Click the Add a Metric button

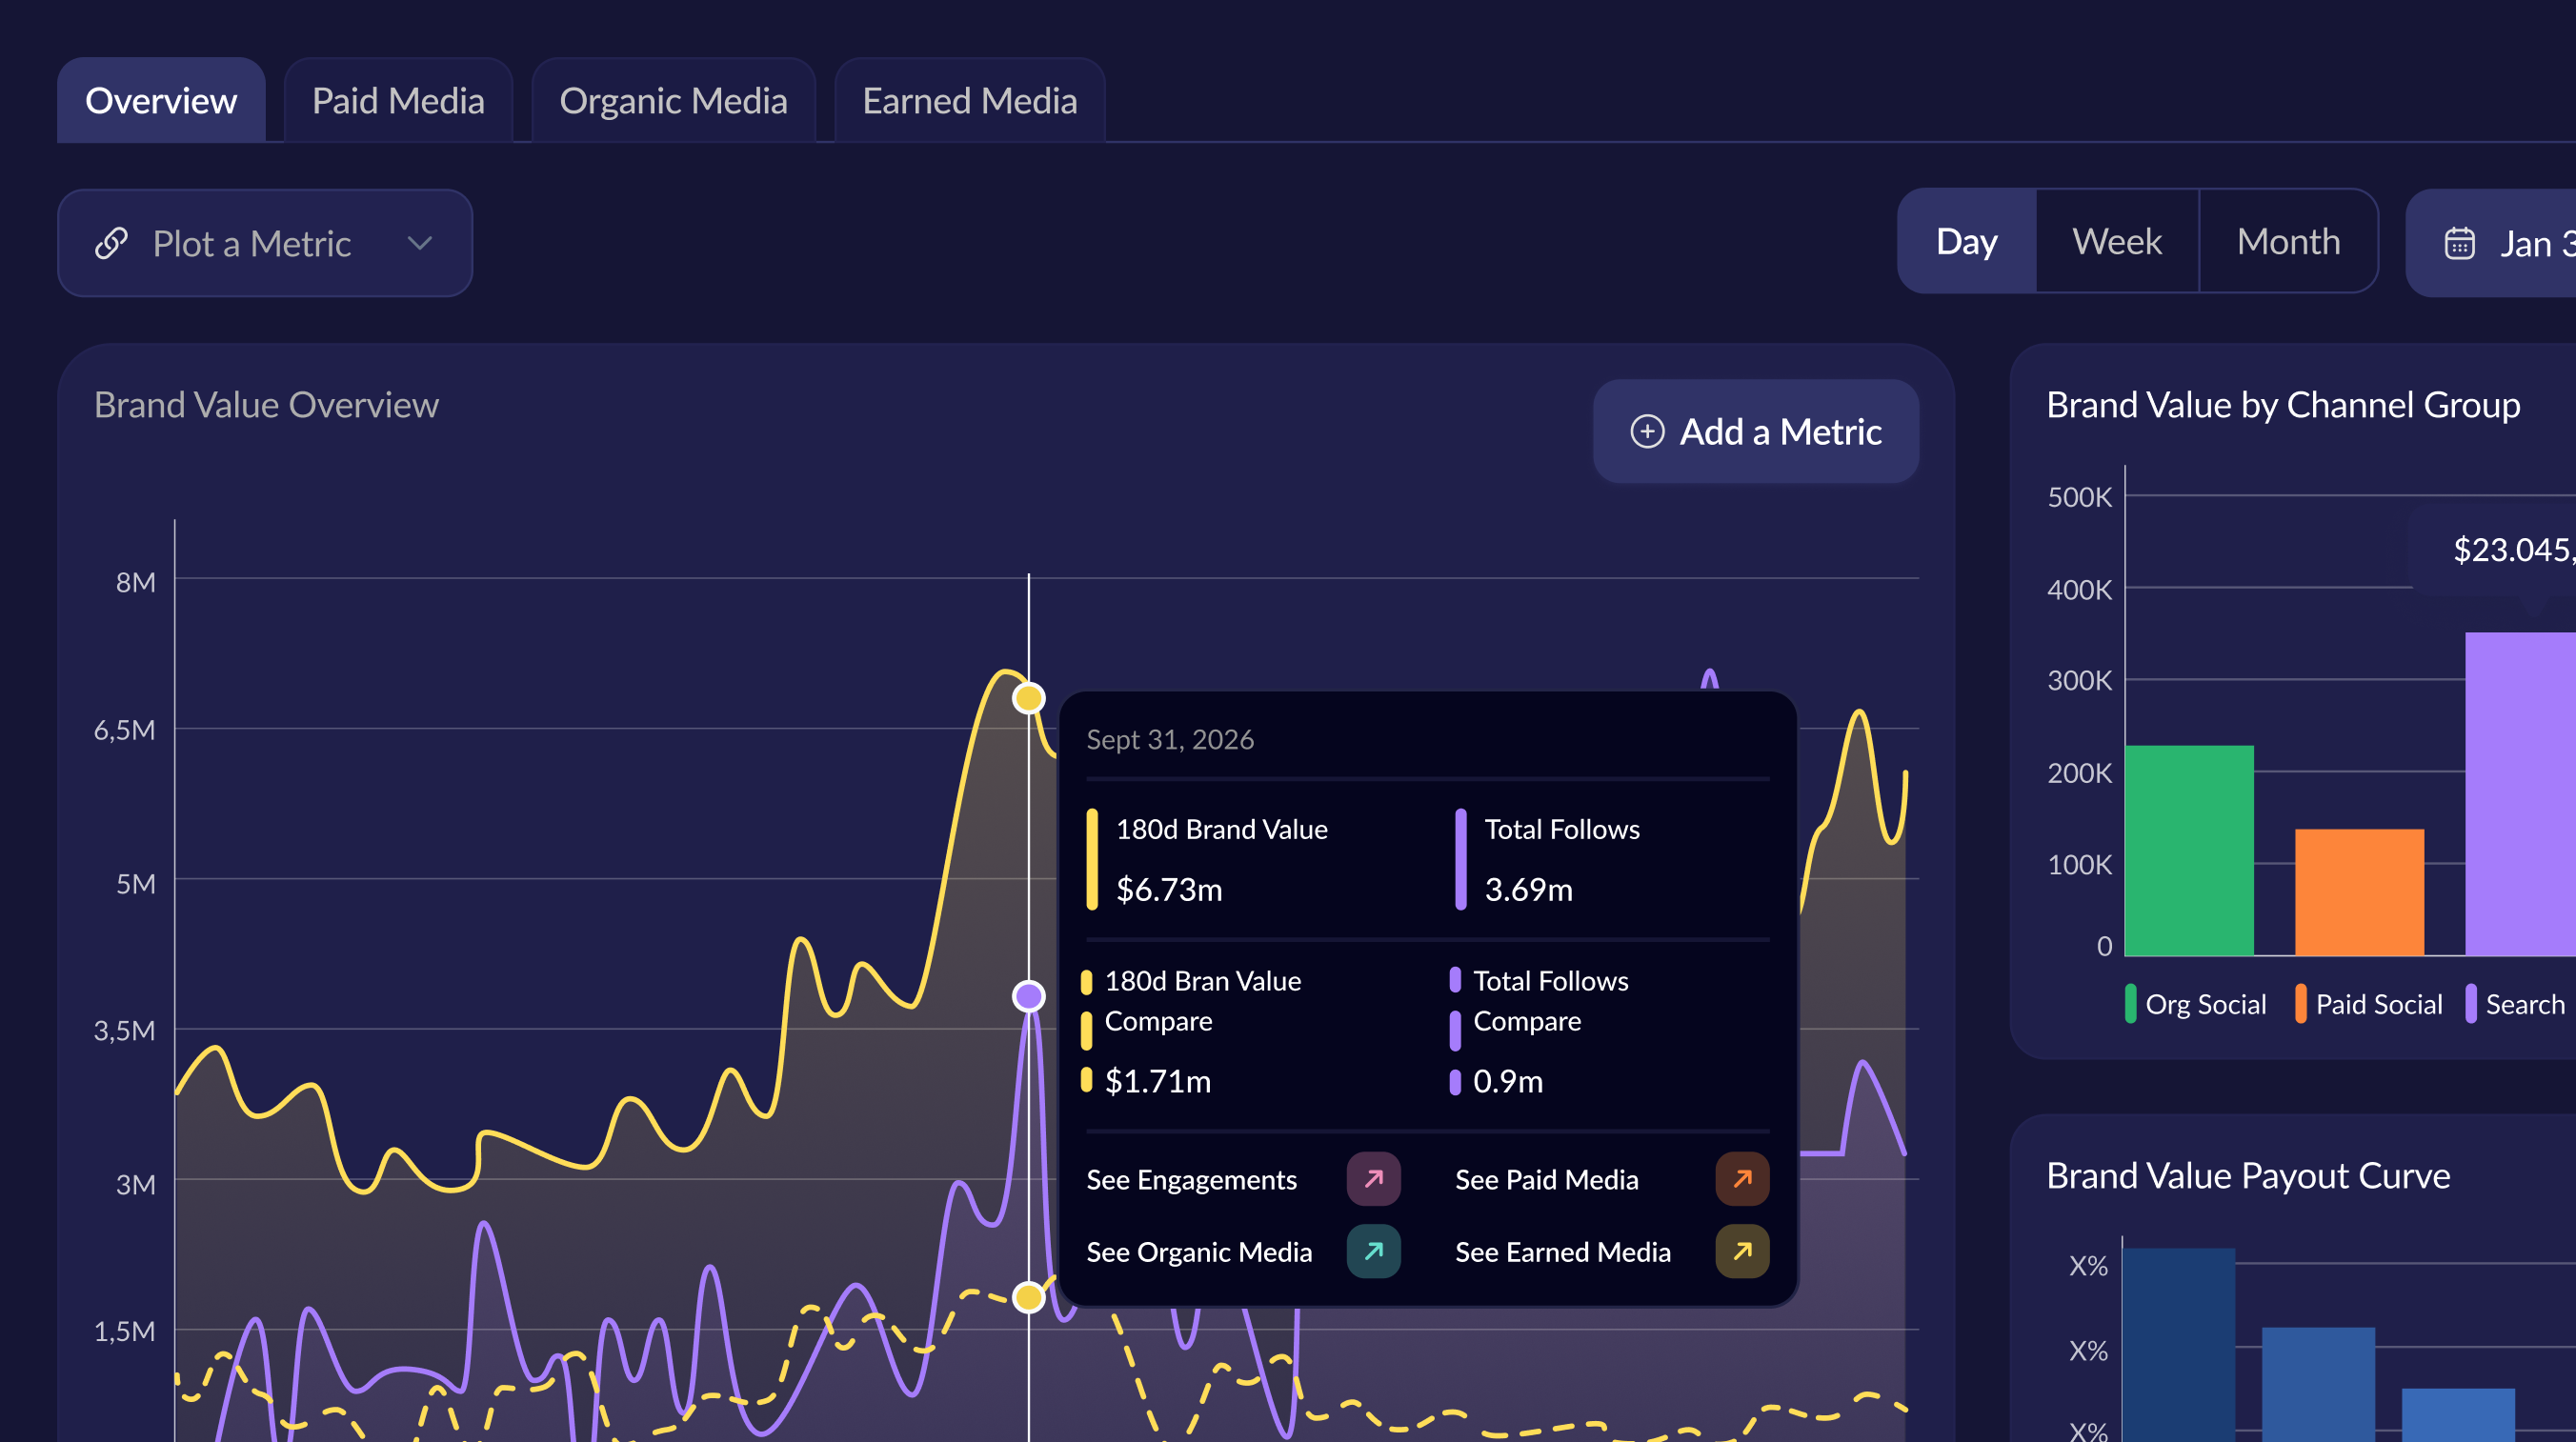pos(1755,431)
